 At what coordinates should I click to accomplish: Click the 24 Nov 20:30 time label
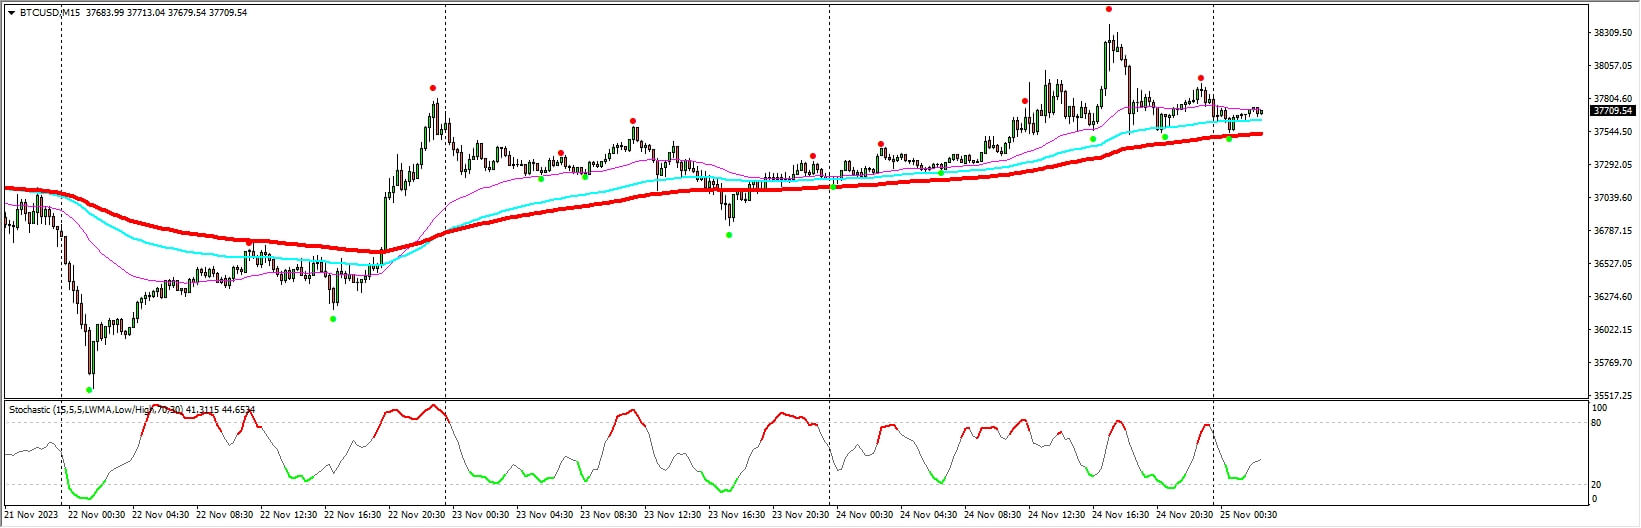[x=1184, y=516]
